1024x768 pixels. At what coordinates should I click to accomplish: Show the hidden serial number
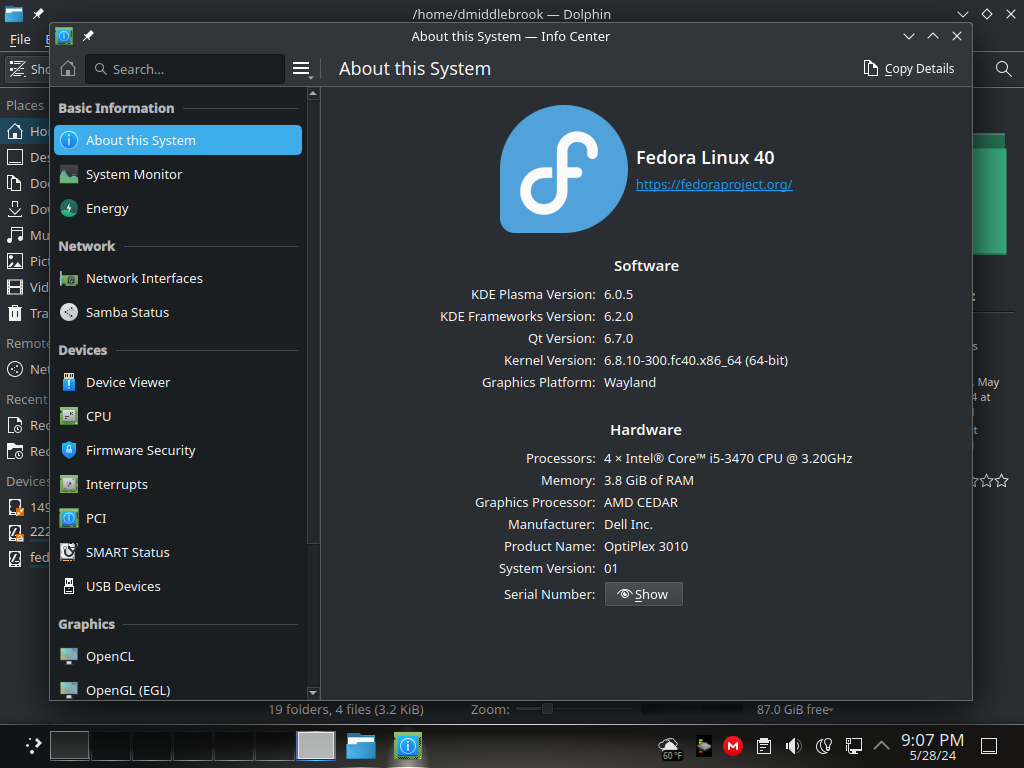click(x=643, y=594)
